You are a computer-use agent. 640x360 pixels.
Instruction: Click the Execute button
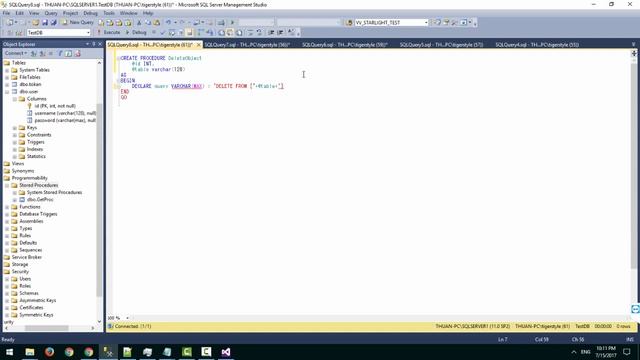point(108,32)
